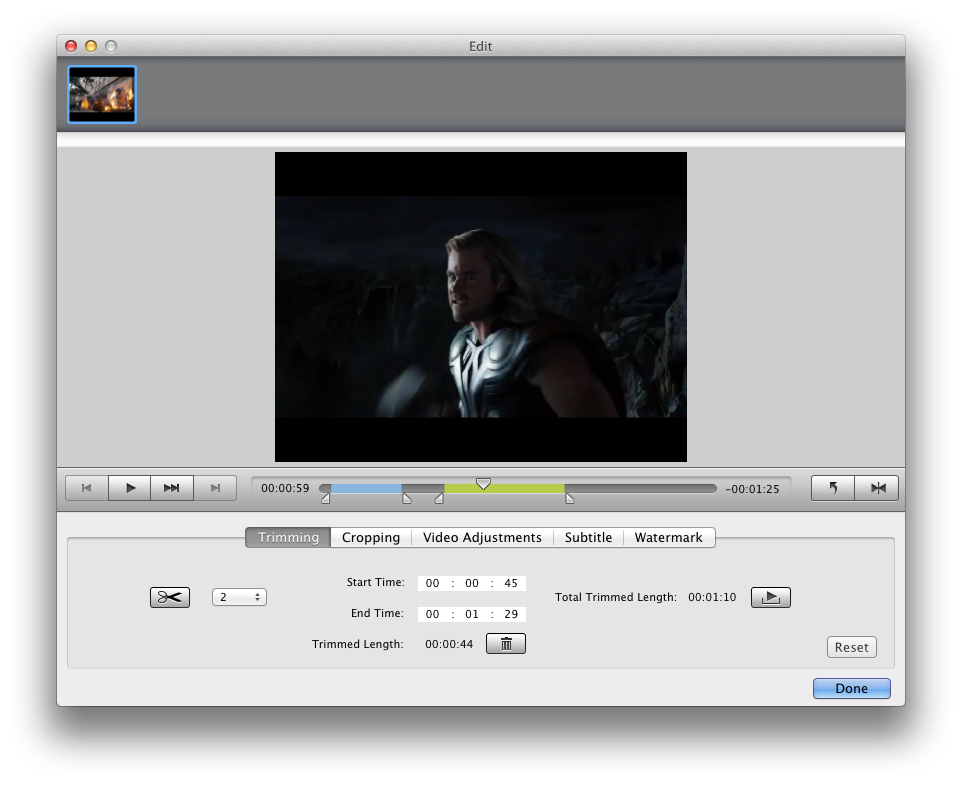Open the Video Adjustments tab
962x785 pixels.
pos(482,538)
